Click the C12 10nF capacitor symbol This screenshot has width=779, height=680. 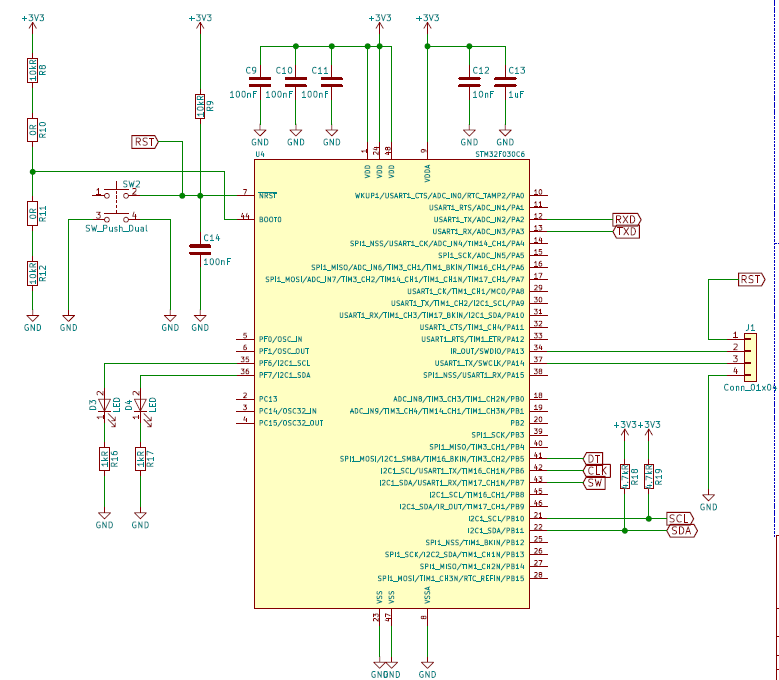469,82
